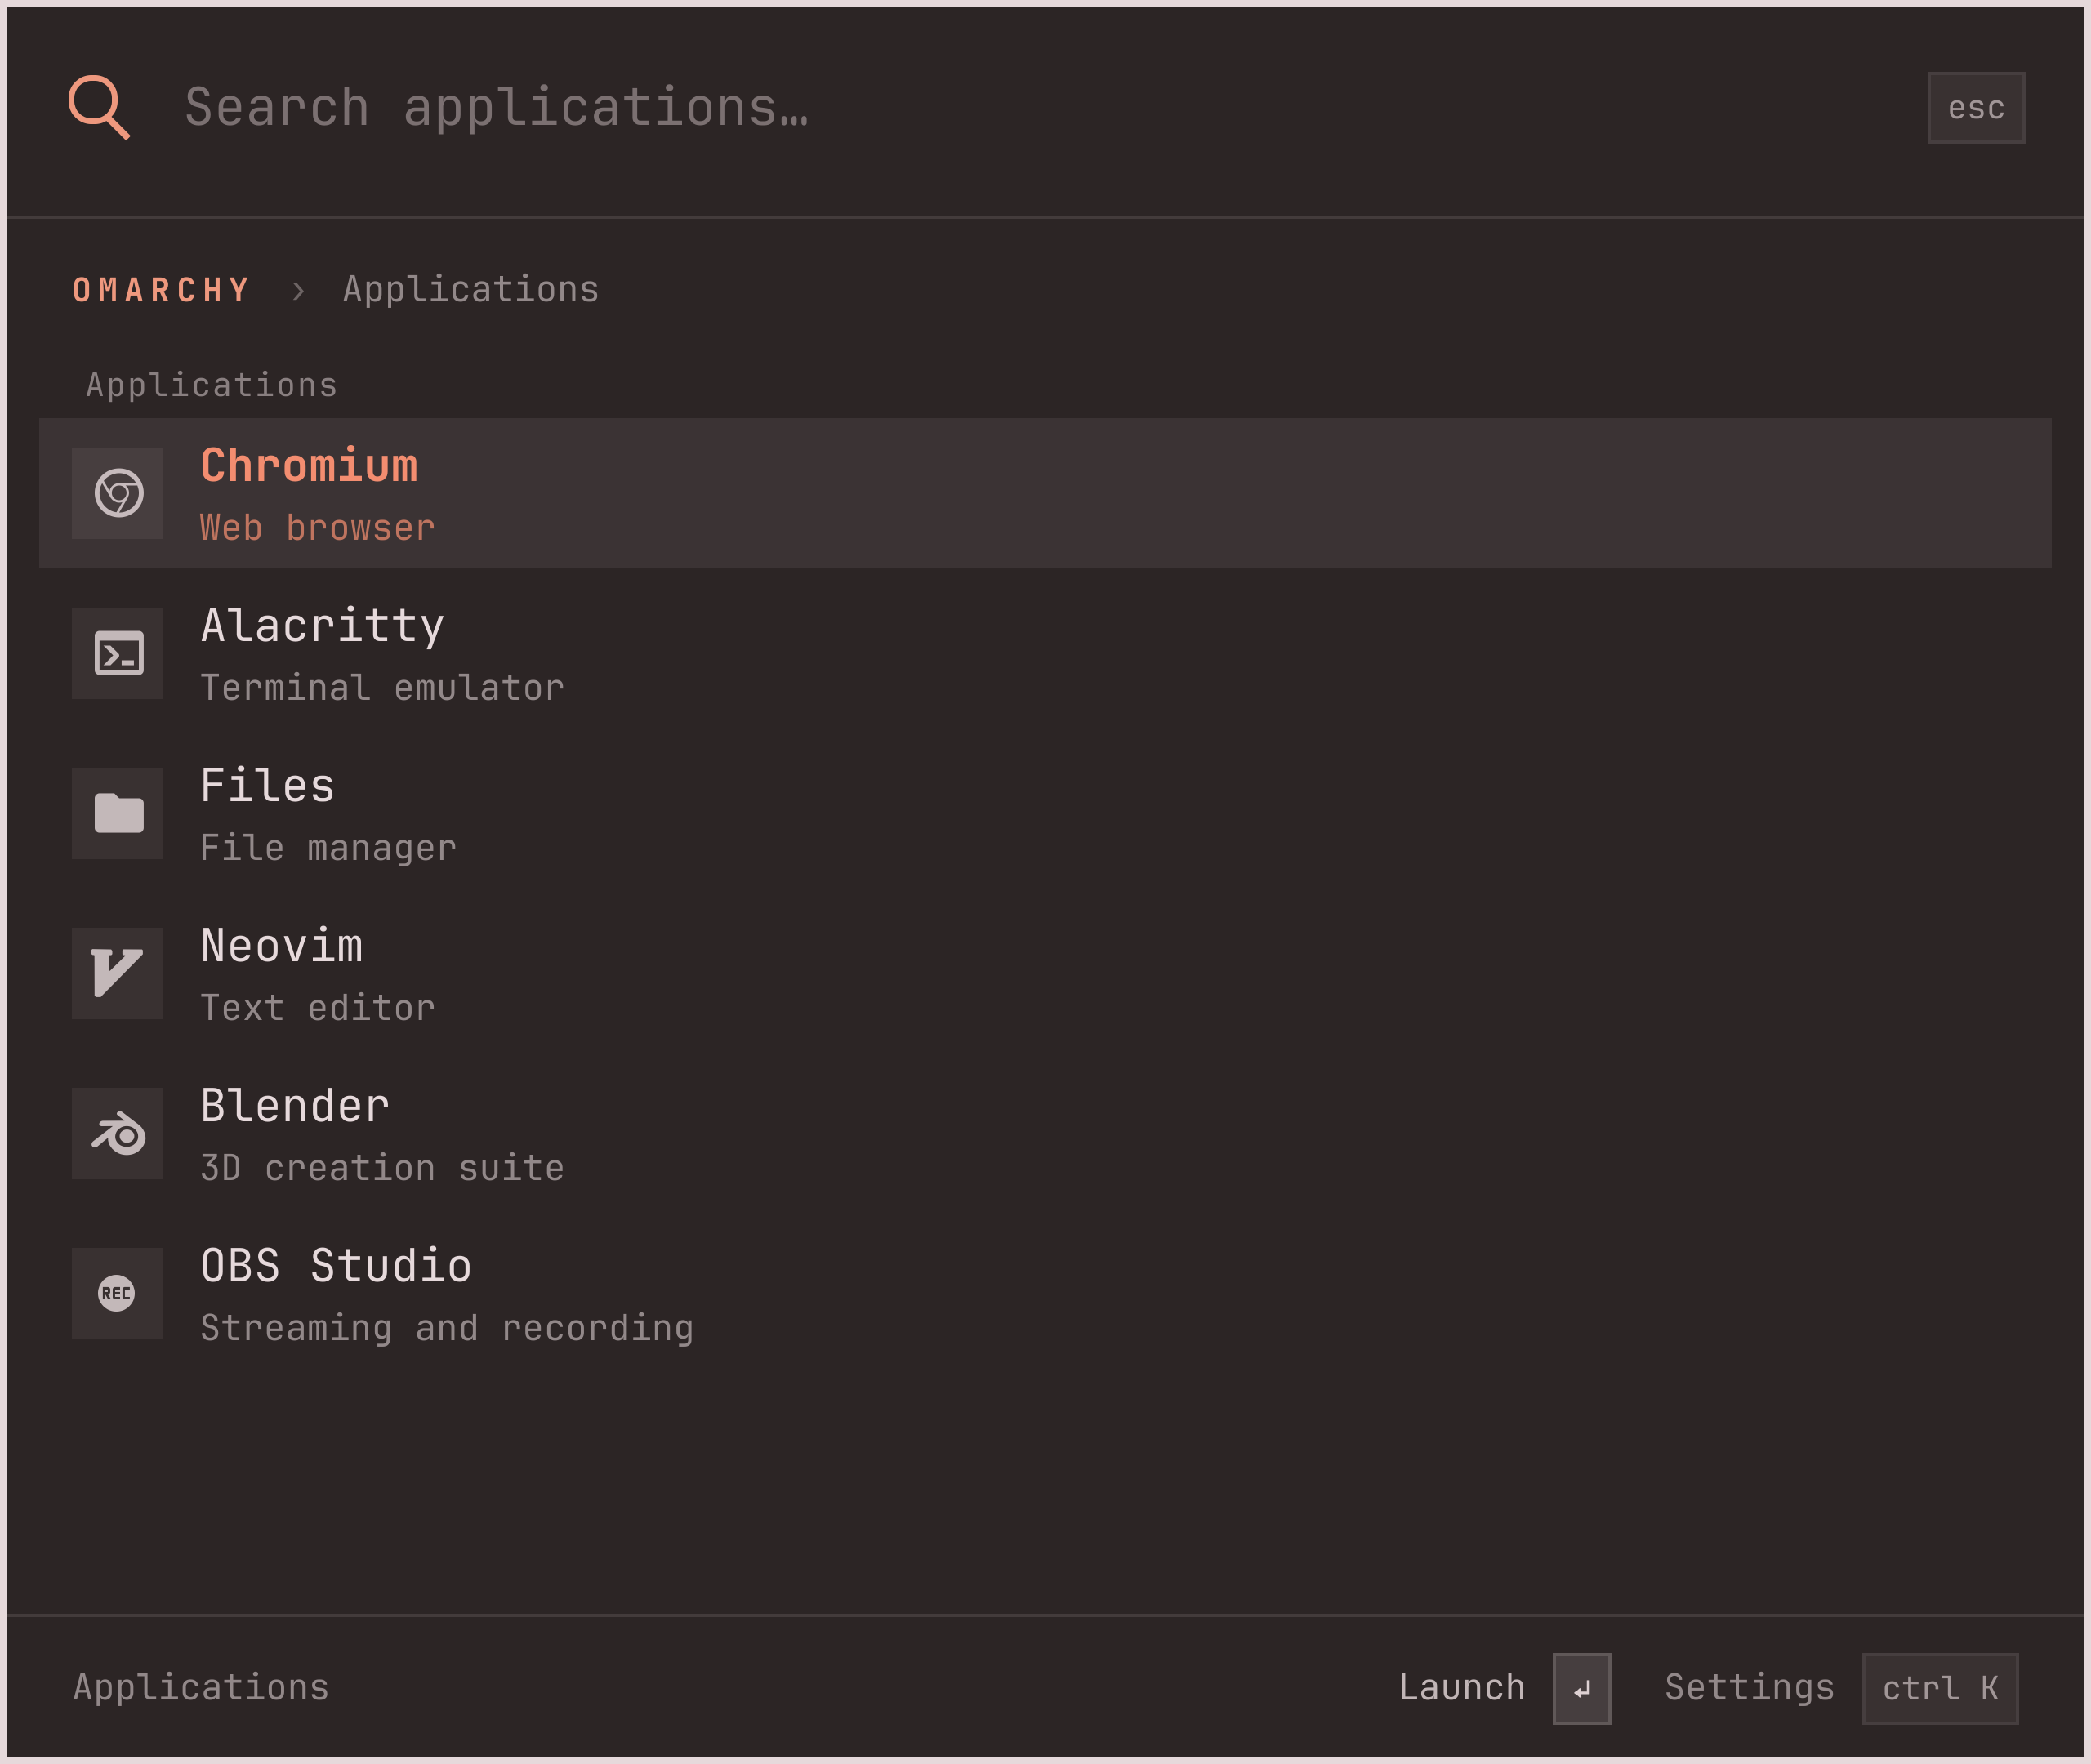Click the Files folder icon

tap(118, 813)
